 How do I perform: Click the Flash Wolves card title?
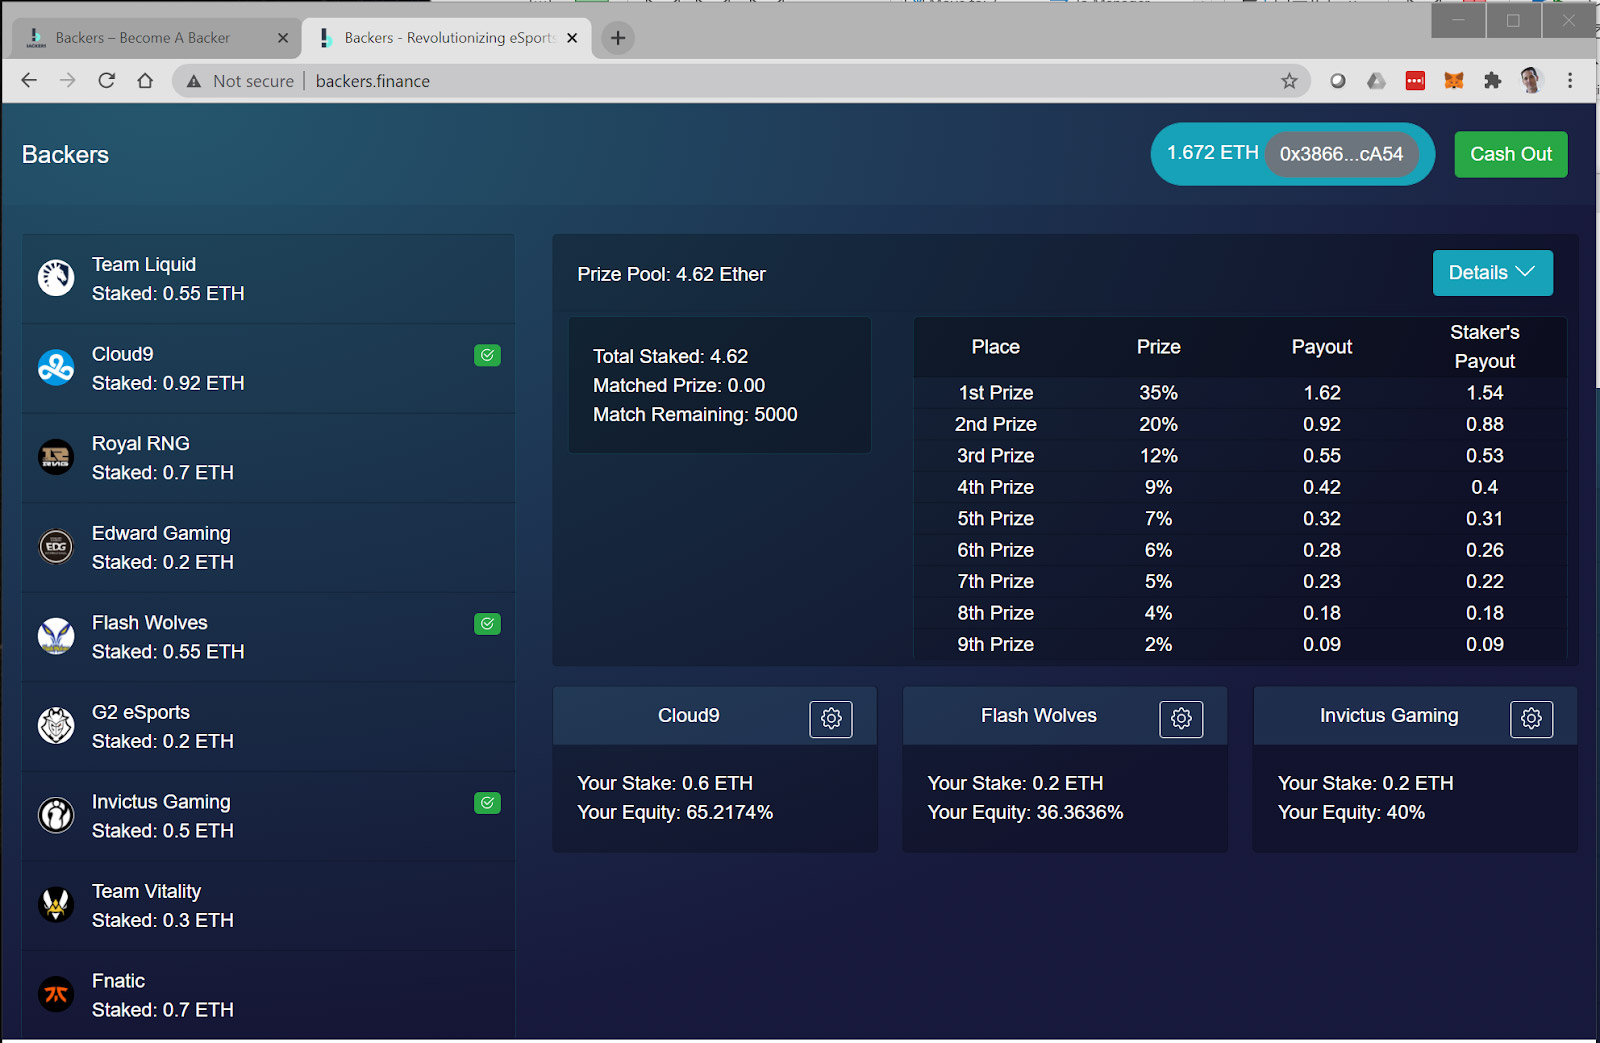[1039, 715]
